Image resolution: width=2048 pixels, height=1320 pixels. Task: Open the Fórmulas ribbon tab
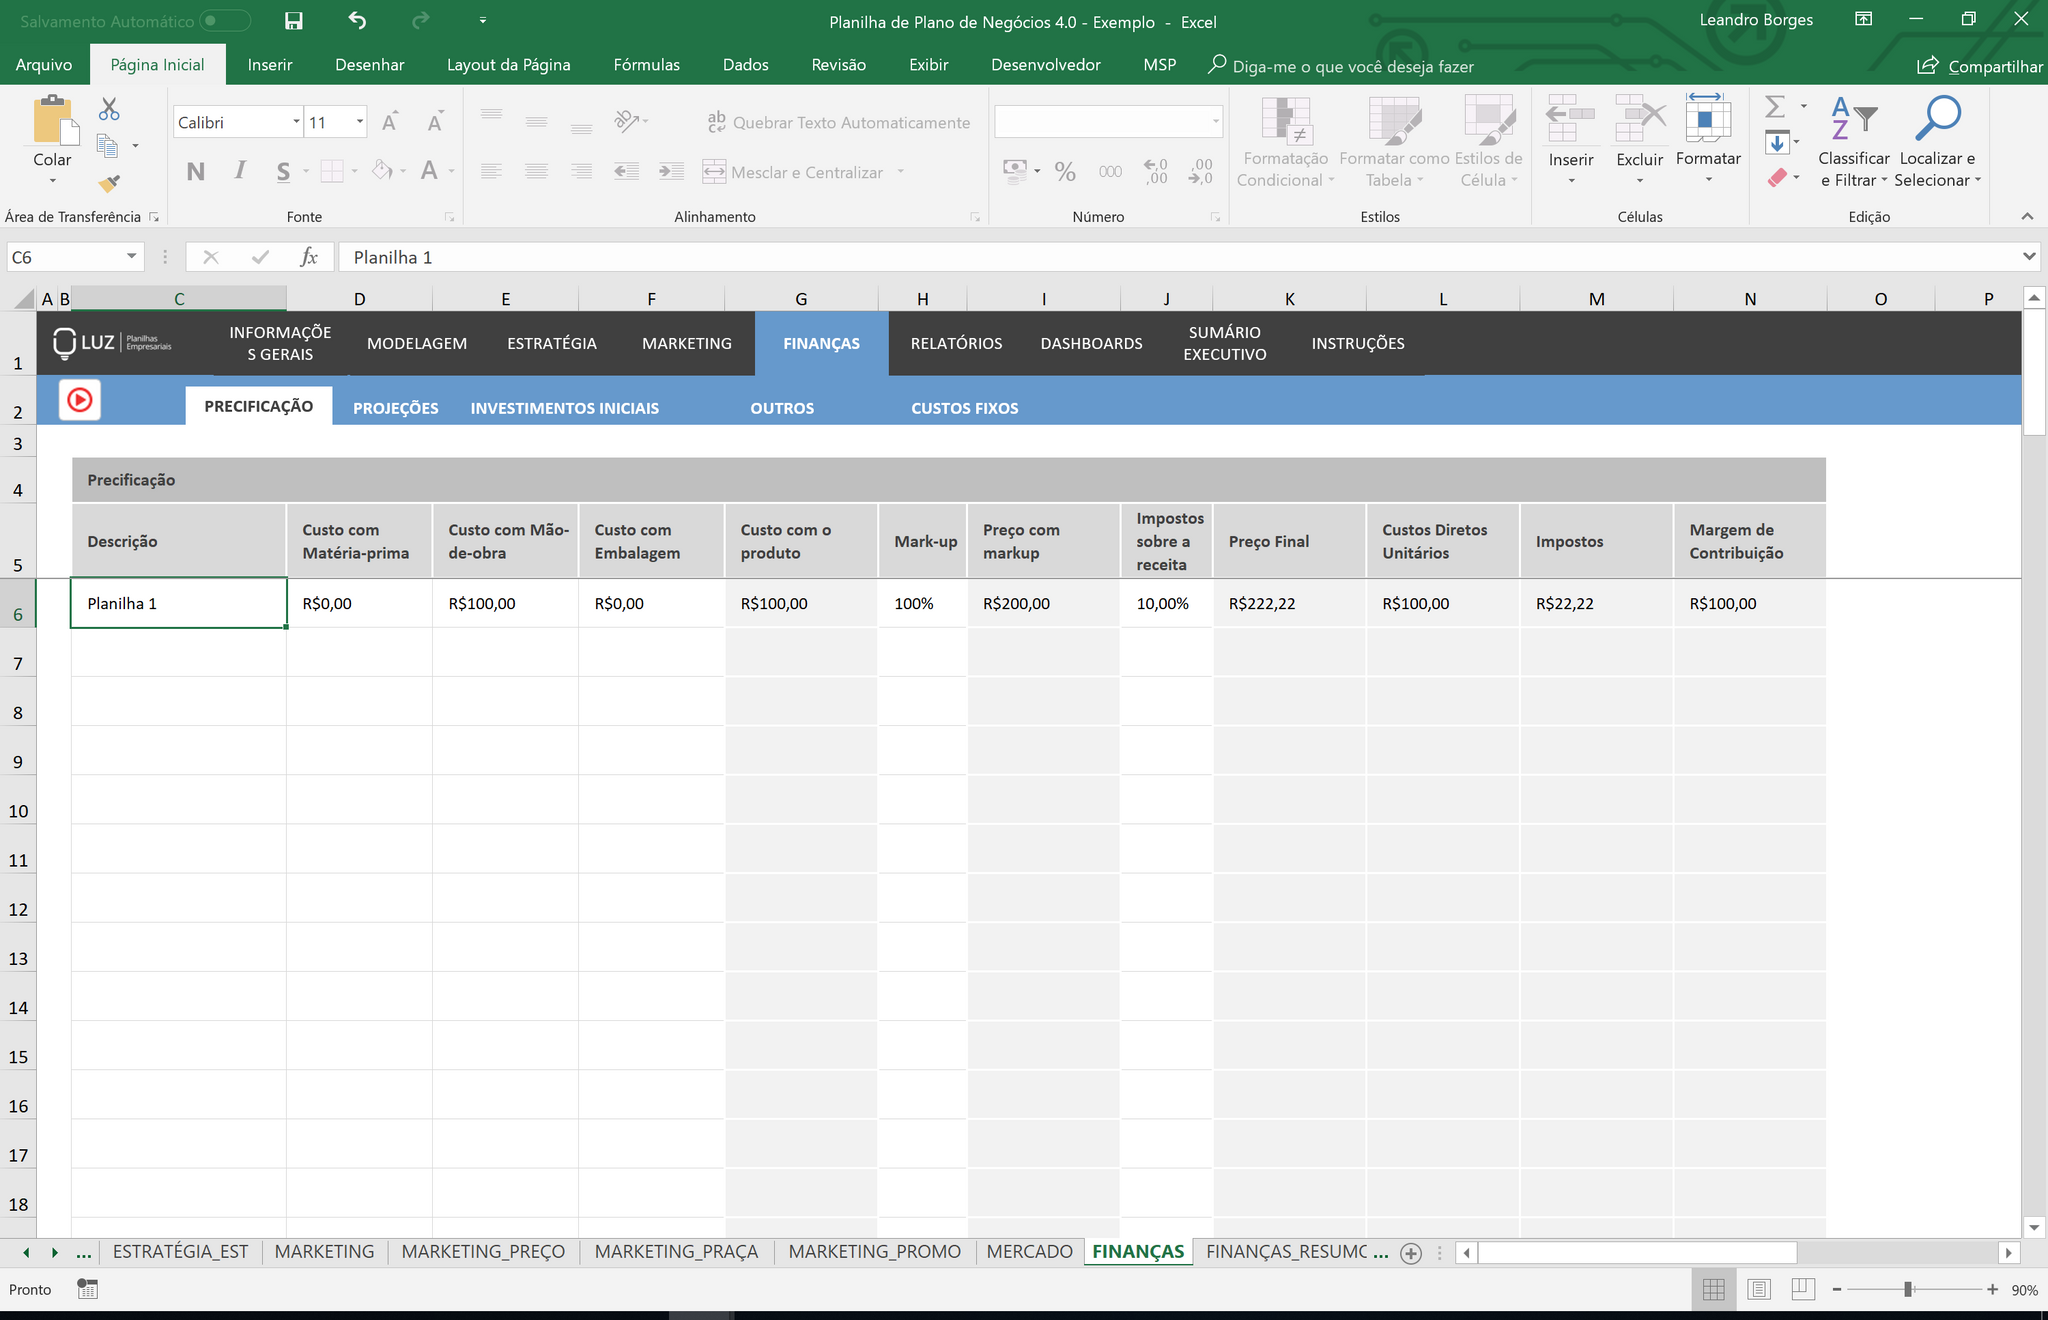(646, 65)
